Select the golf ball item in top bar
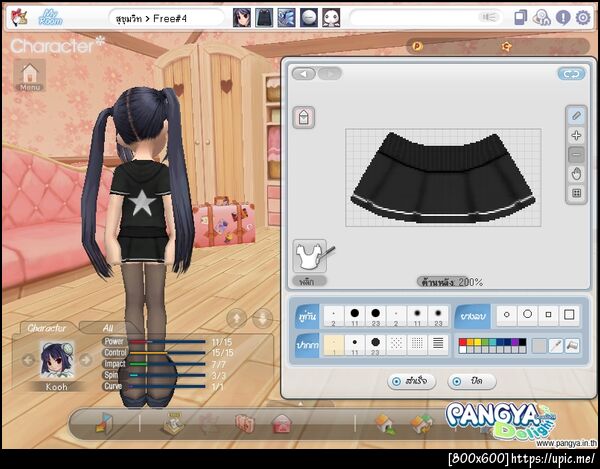The image size is (600, 469). click(309, 18)
